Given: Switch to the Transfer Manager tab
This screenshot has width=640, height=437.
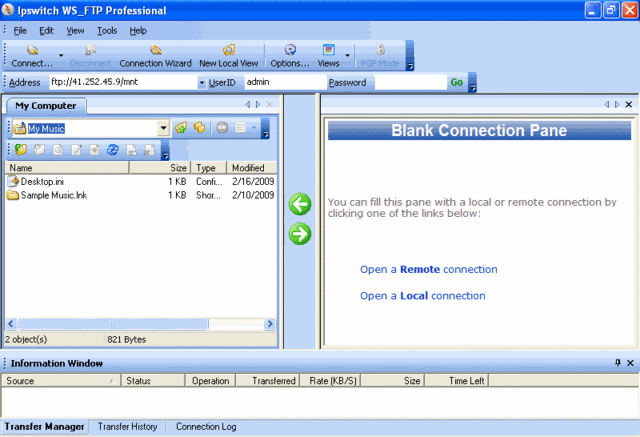Looking at the screenshot, I should click(44, 427).
